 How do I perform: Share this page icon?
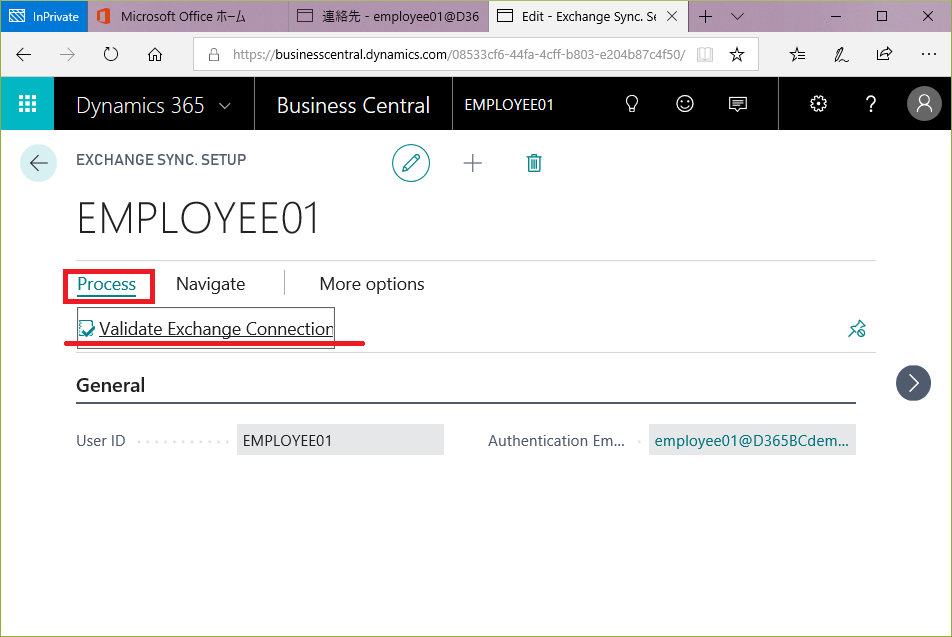pos(885,55)
